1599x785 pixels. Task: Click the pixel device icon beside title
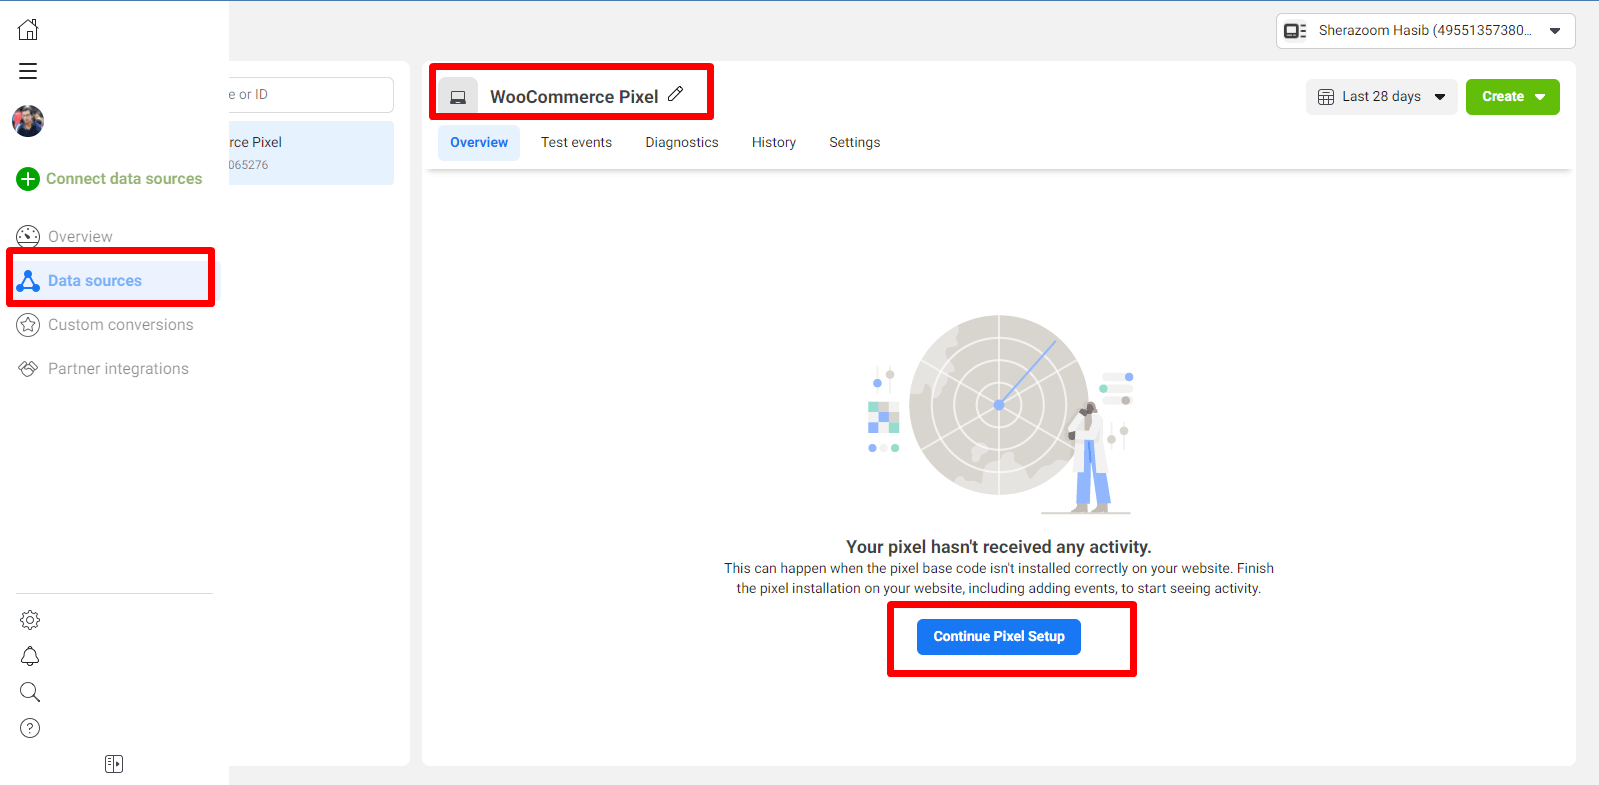click(458, 97)
